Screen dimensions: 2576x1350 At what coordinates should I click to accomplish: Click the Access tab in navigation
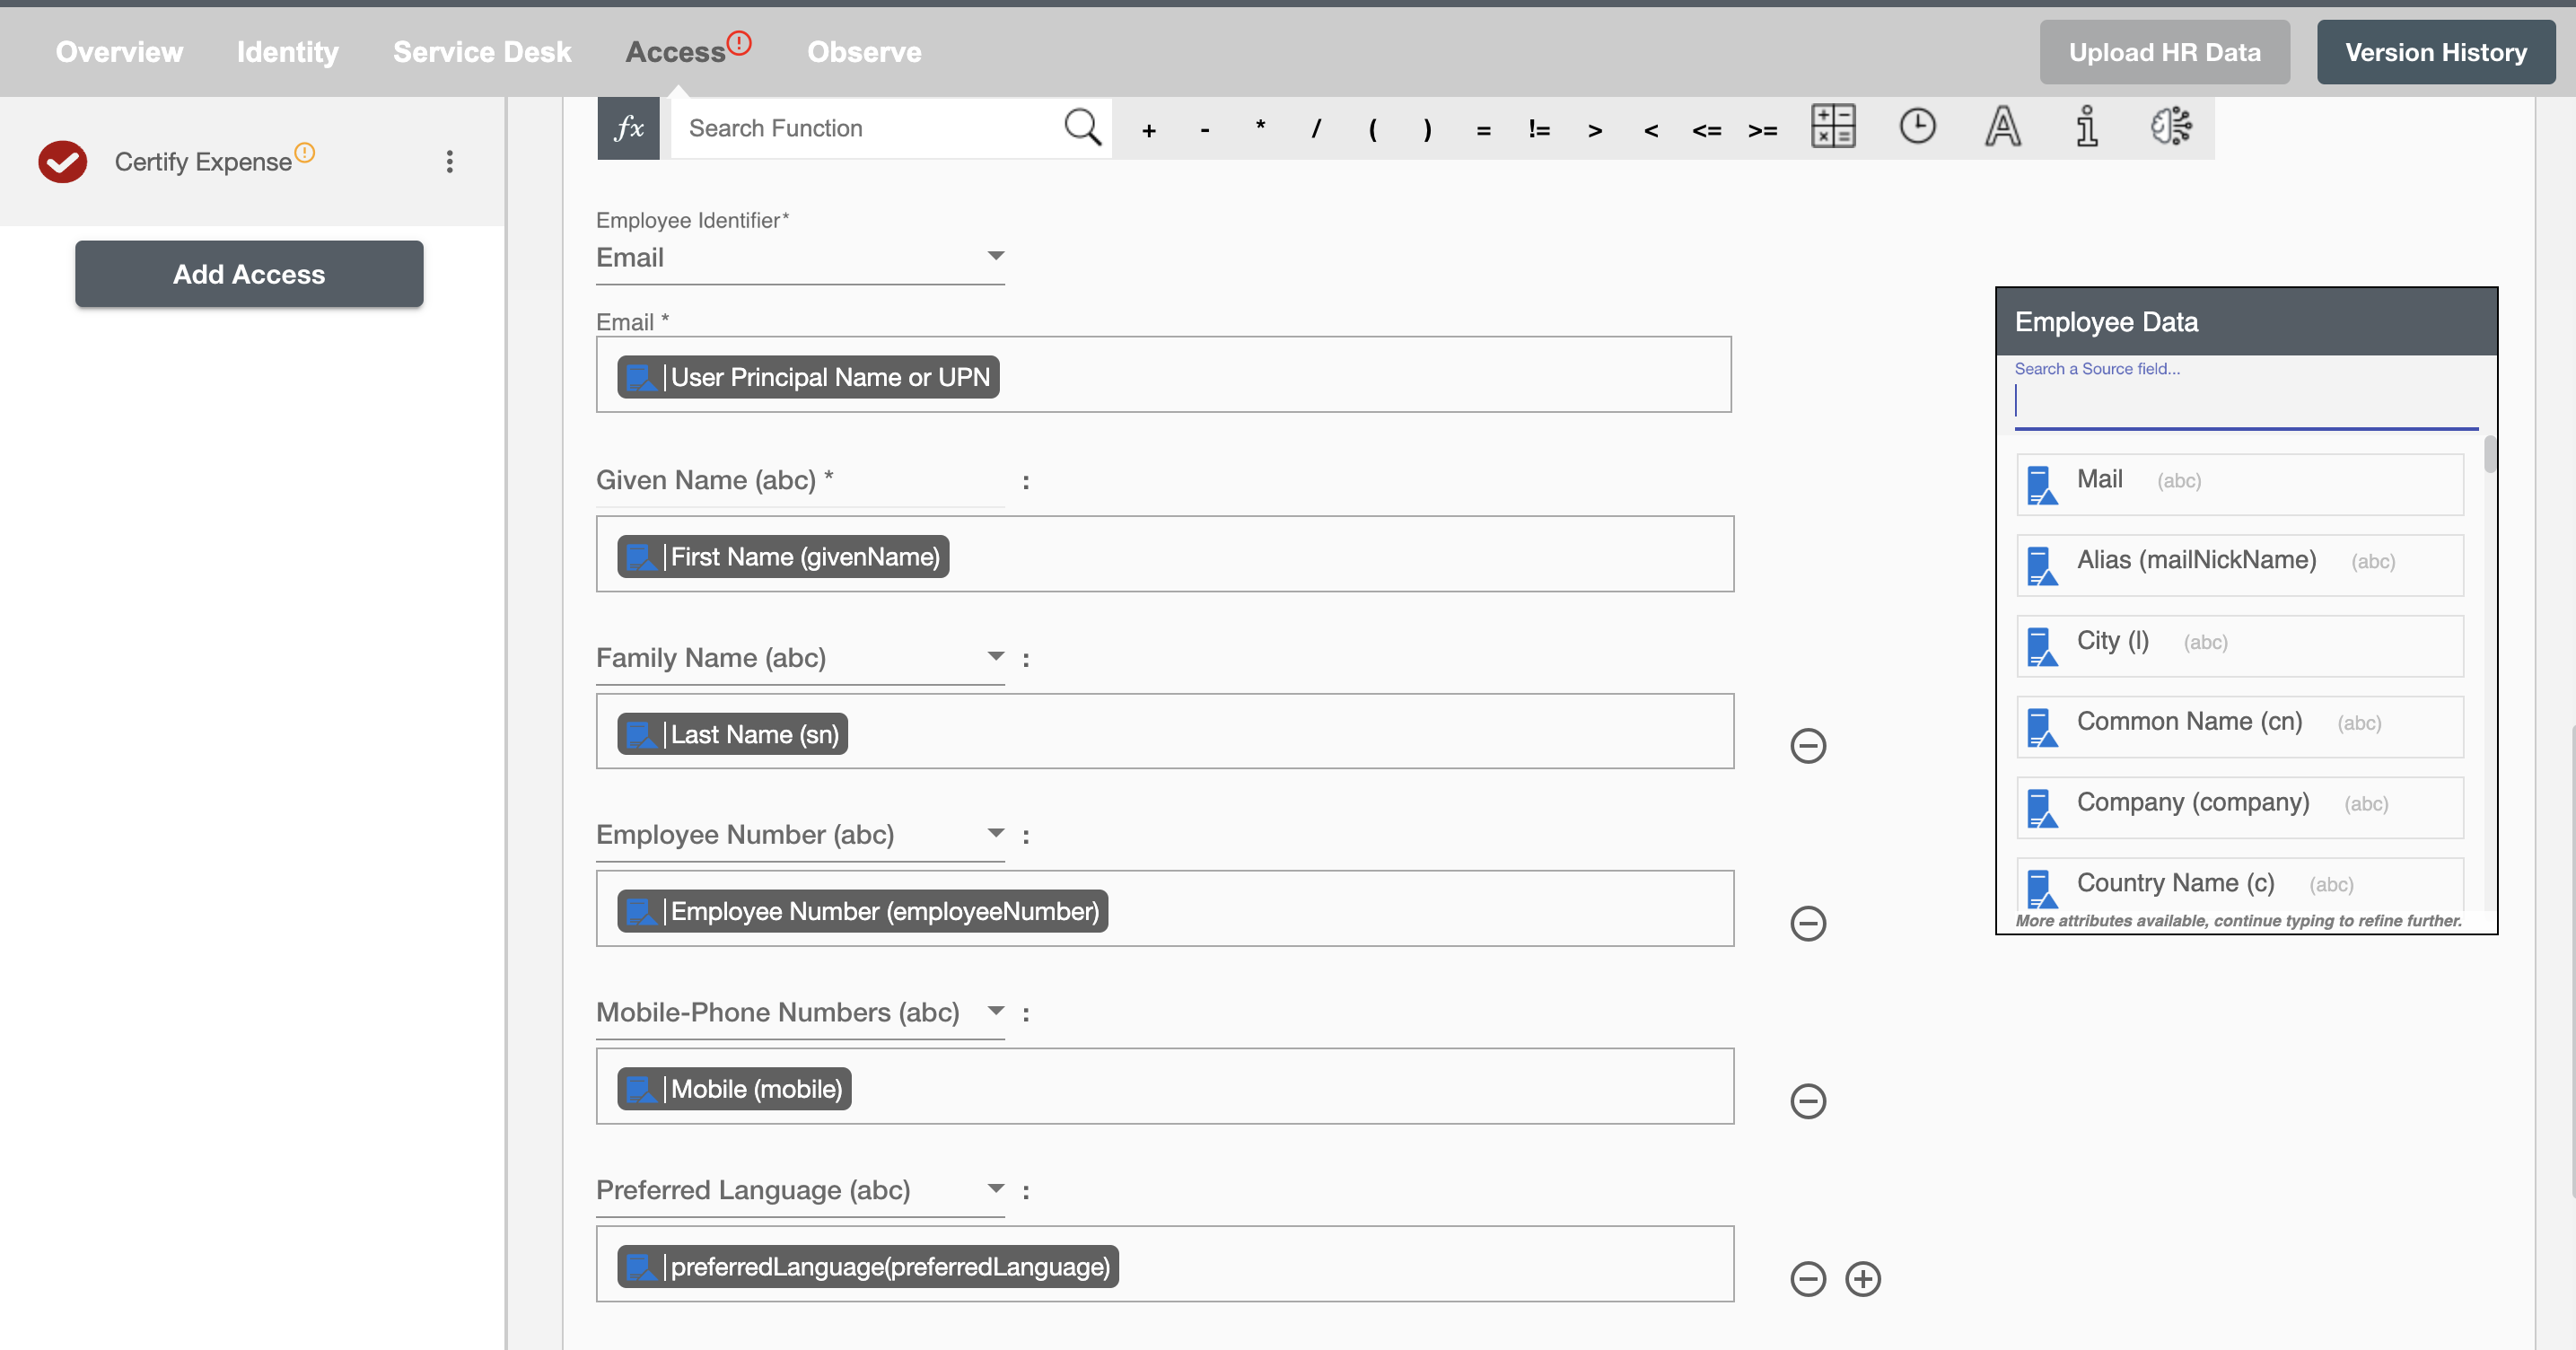point(677,51)
